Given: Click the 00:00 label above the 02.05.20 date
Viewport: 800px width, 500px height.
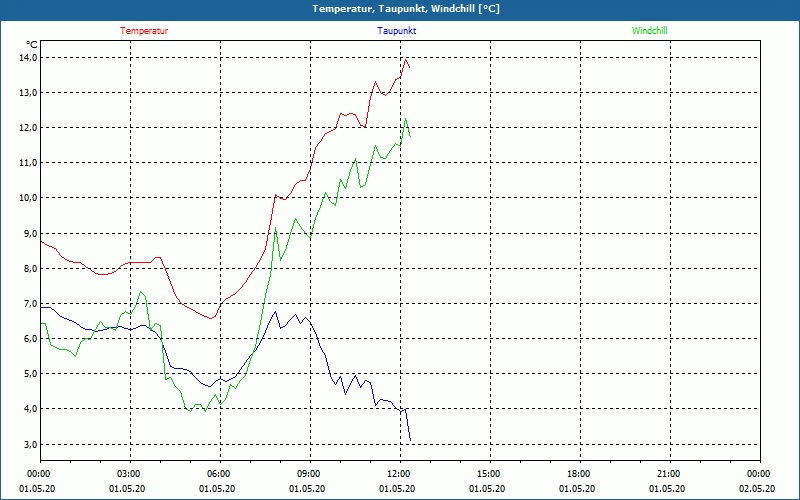Looking at the screenshot, I should tap(759, 474).
